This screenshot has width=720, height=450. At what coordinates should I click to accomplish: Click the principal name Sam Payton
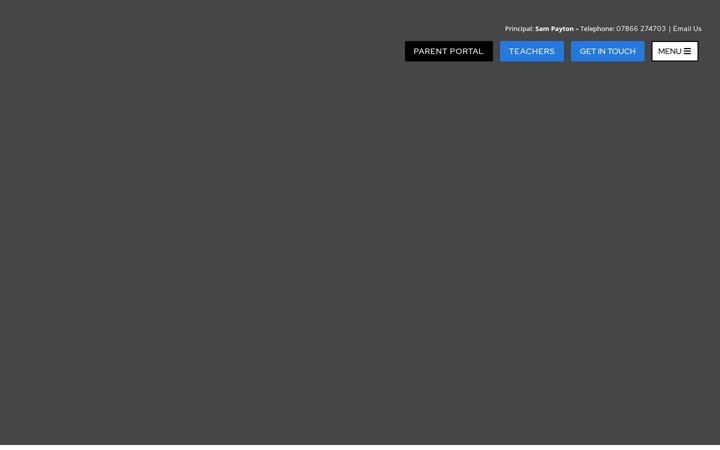554,28
